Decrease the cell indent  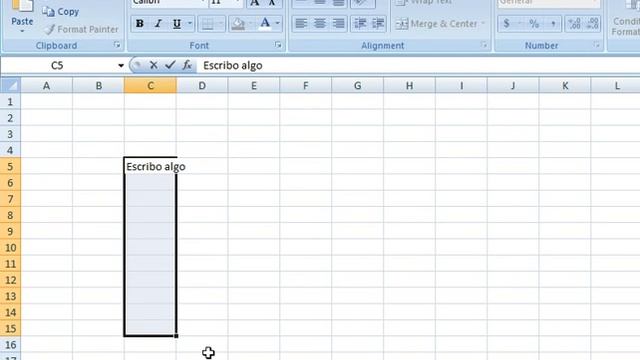click(x=360, y=24)
